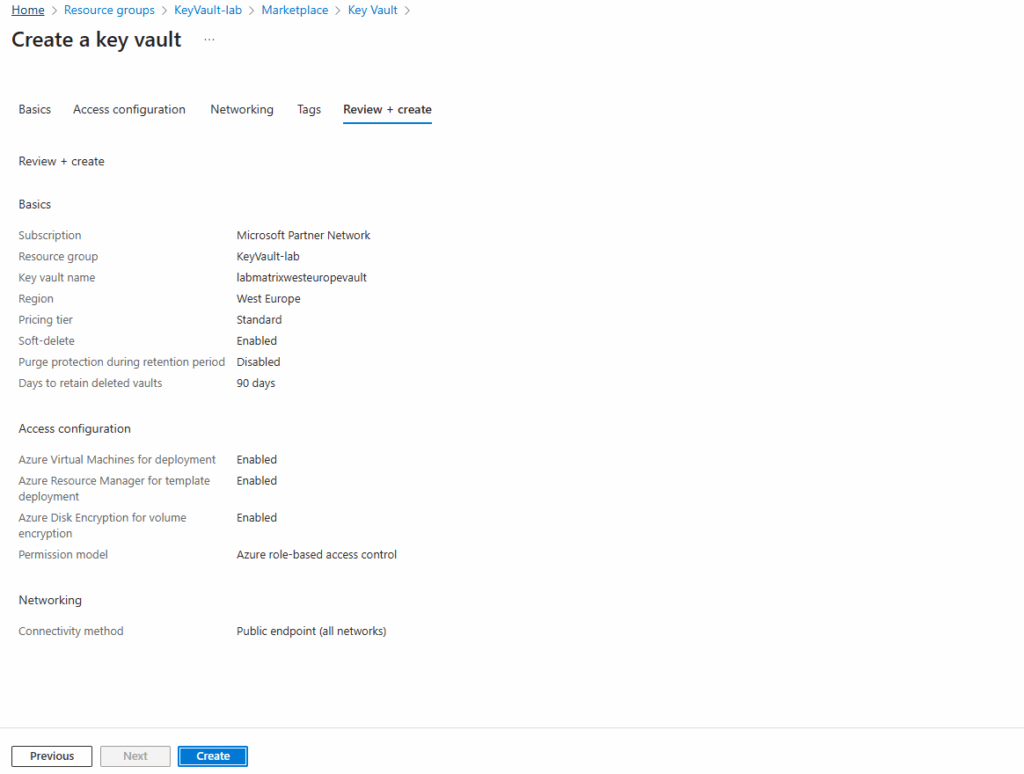Viewport: 1024px width, 774px height.
Task: Click Days to retain deleted vaults label
Action: click(x=90, y=383)
